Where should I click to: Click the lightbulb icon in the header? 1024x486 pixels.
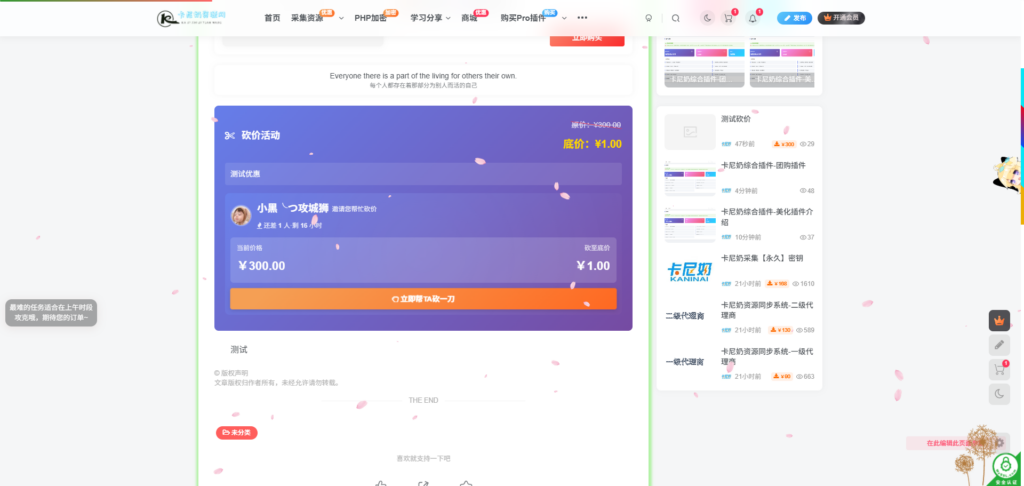(648, 18)
